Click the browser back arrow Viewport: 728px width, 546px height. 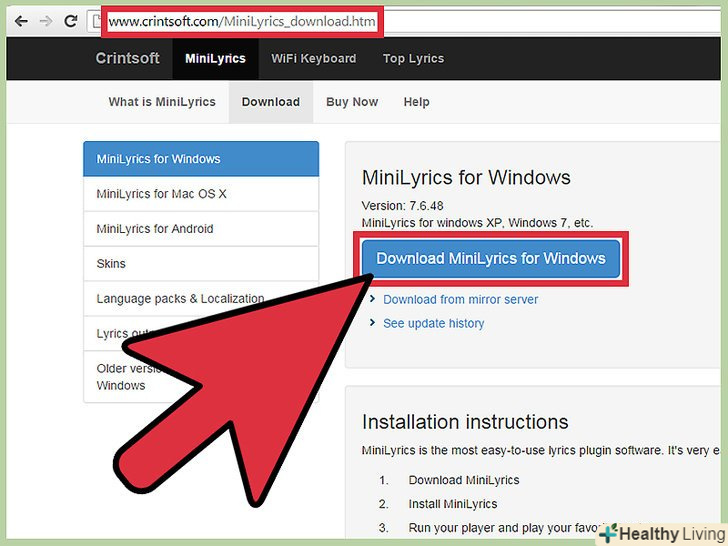click(21, 21)
